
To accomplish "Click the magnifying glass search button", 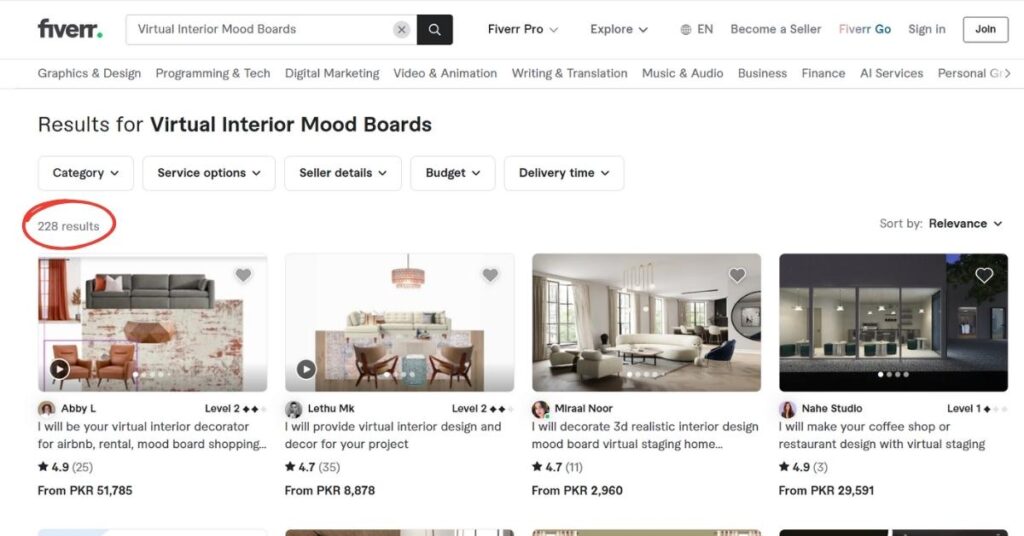I will (x=434, y=29).
